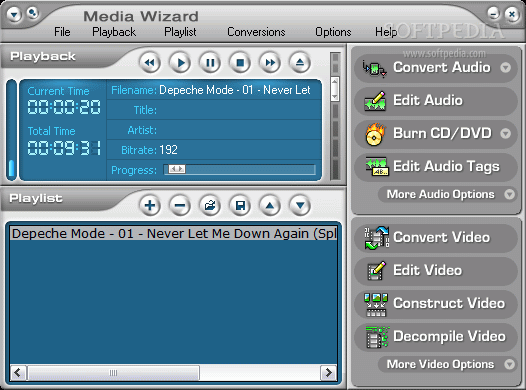This screenshot has height=390, width=526.
Task: Click the info panel scroll up arrow
Action: 335,81
